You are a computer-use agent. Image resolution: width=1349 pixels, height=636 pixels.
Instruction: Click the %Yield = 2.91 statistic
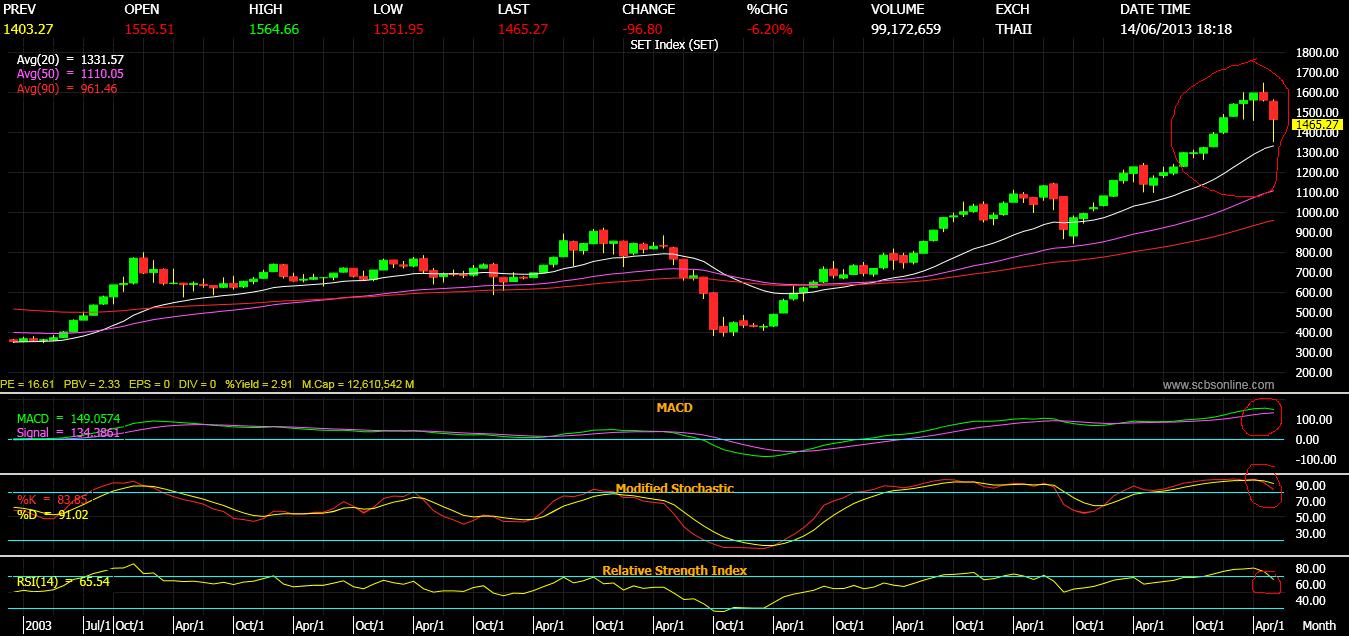click(258, 384)
